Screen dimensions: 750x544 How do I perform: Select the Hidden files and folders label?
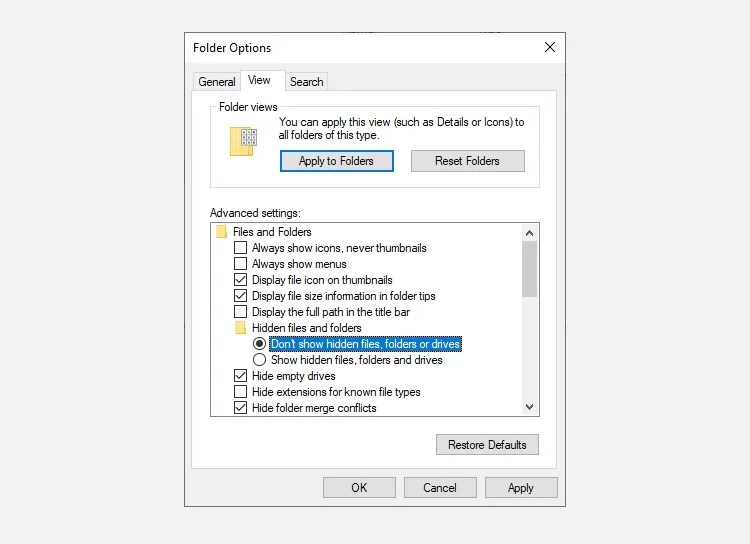pyautogui.click(x=307, y=328)
